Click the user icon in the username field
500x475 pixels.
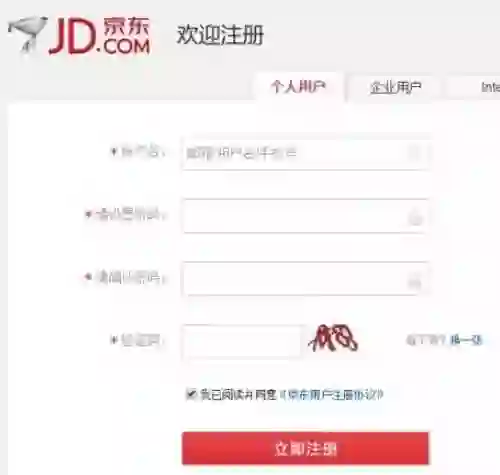pyautogui.click(x=415, y=154)
